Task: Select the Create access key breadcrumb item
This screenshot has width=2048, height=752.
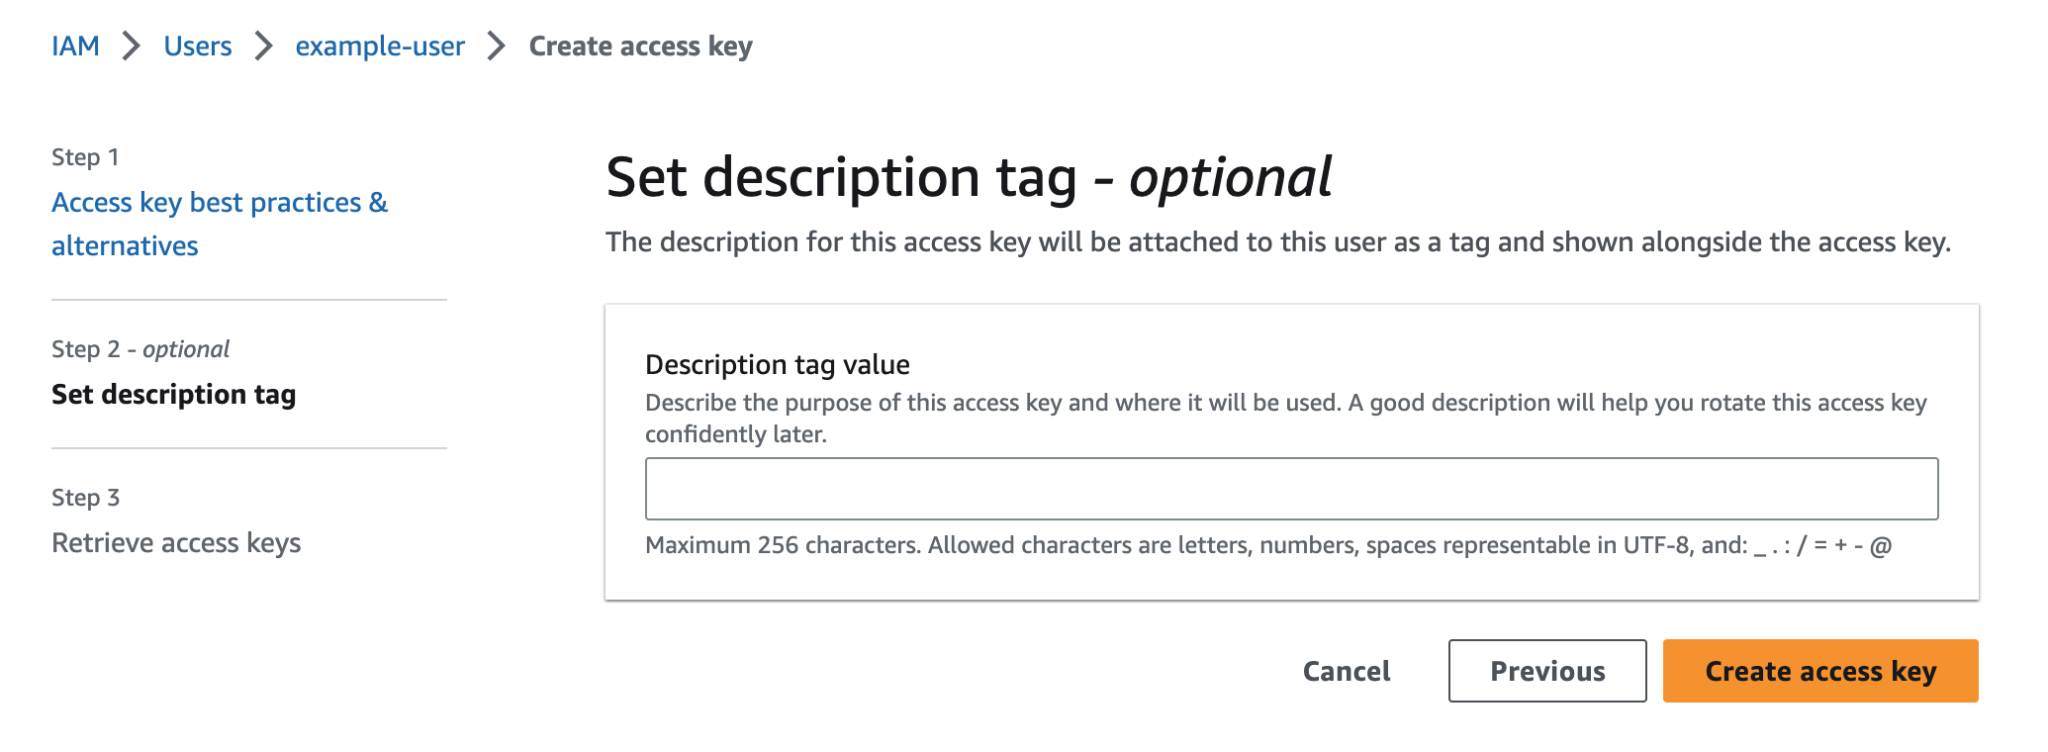Action: pyautogui.click(x=639, y=46)
